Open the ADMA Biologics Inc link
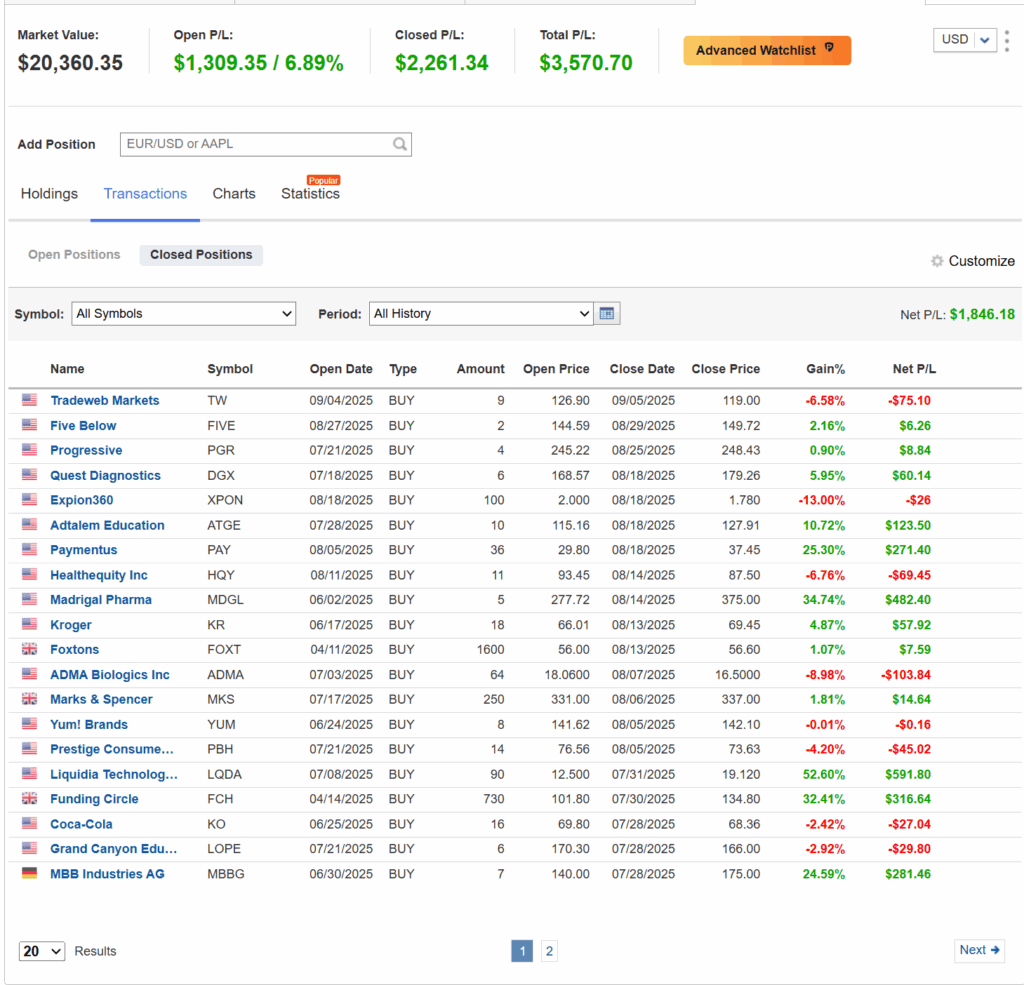1024x985 pixels. click(x=110, y=675)
